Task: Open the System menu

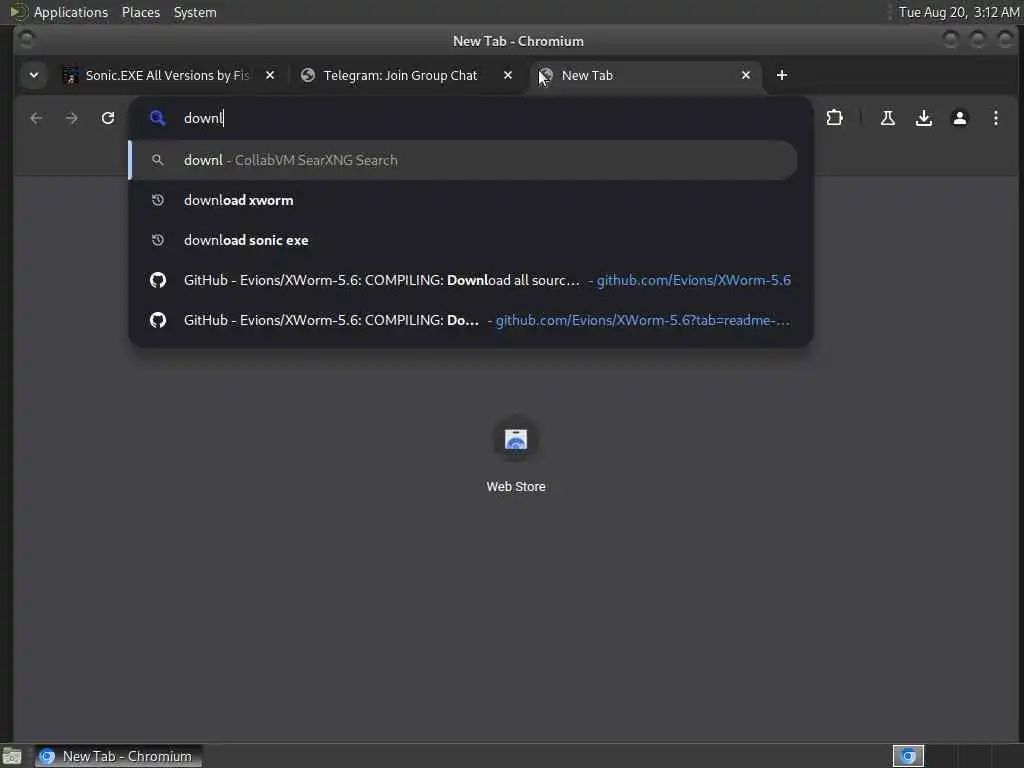Action: pos(195,12)
